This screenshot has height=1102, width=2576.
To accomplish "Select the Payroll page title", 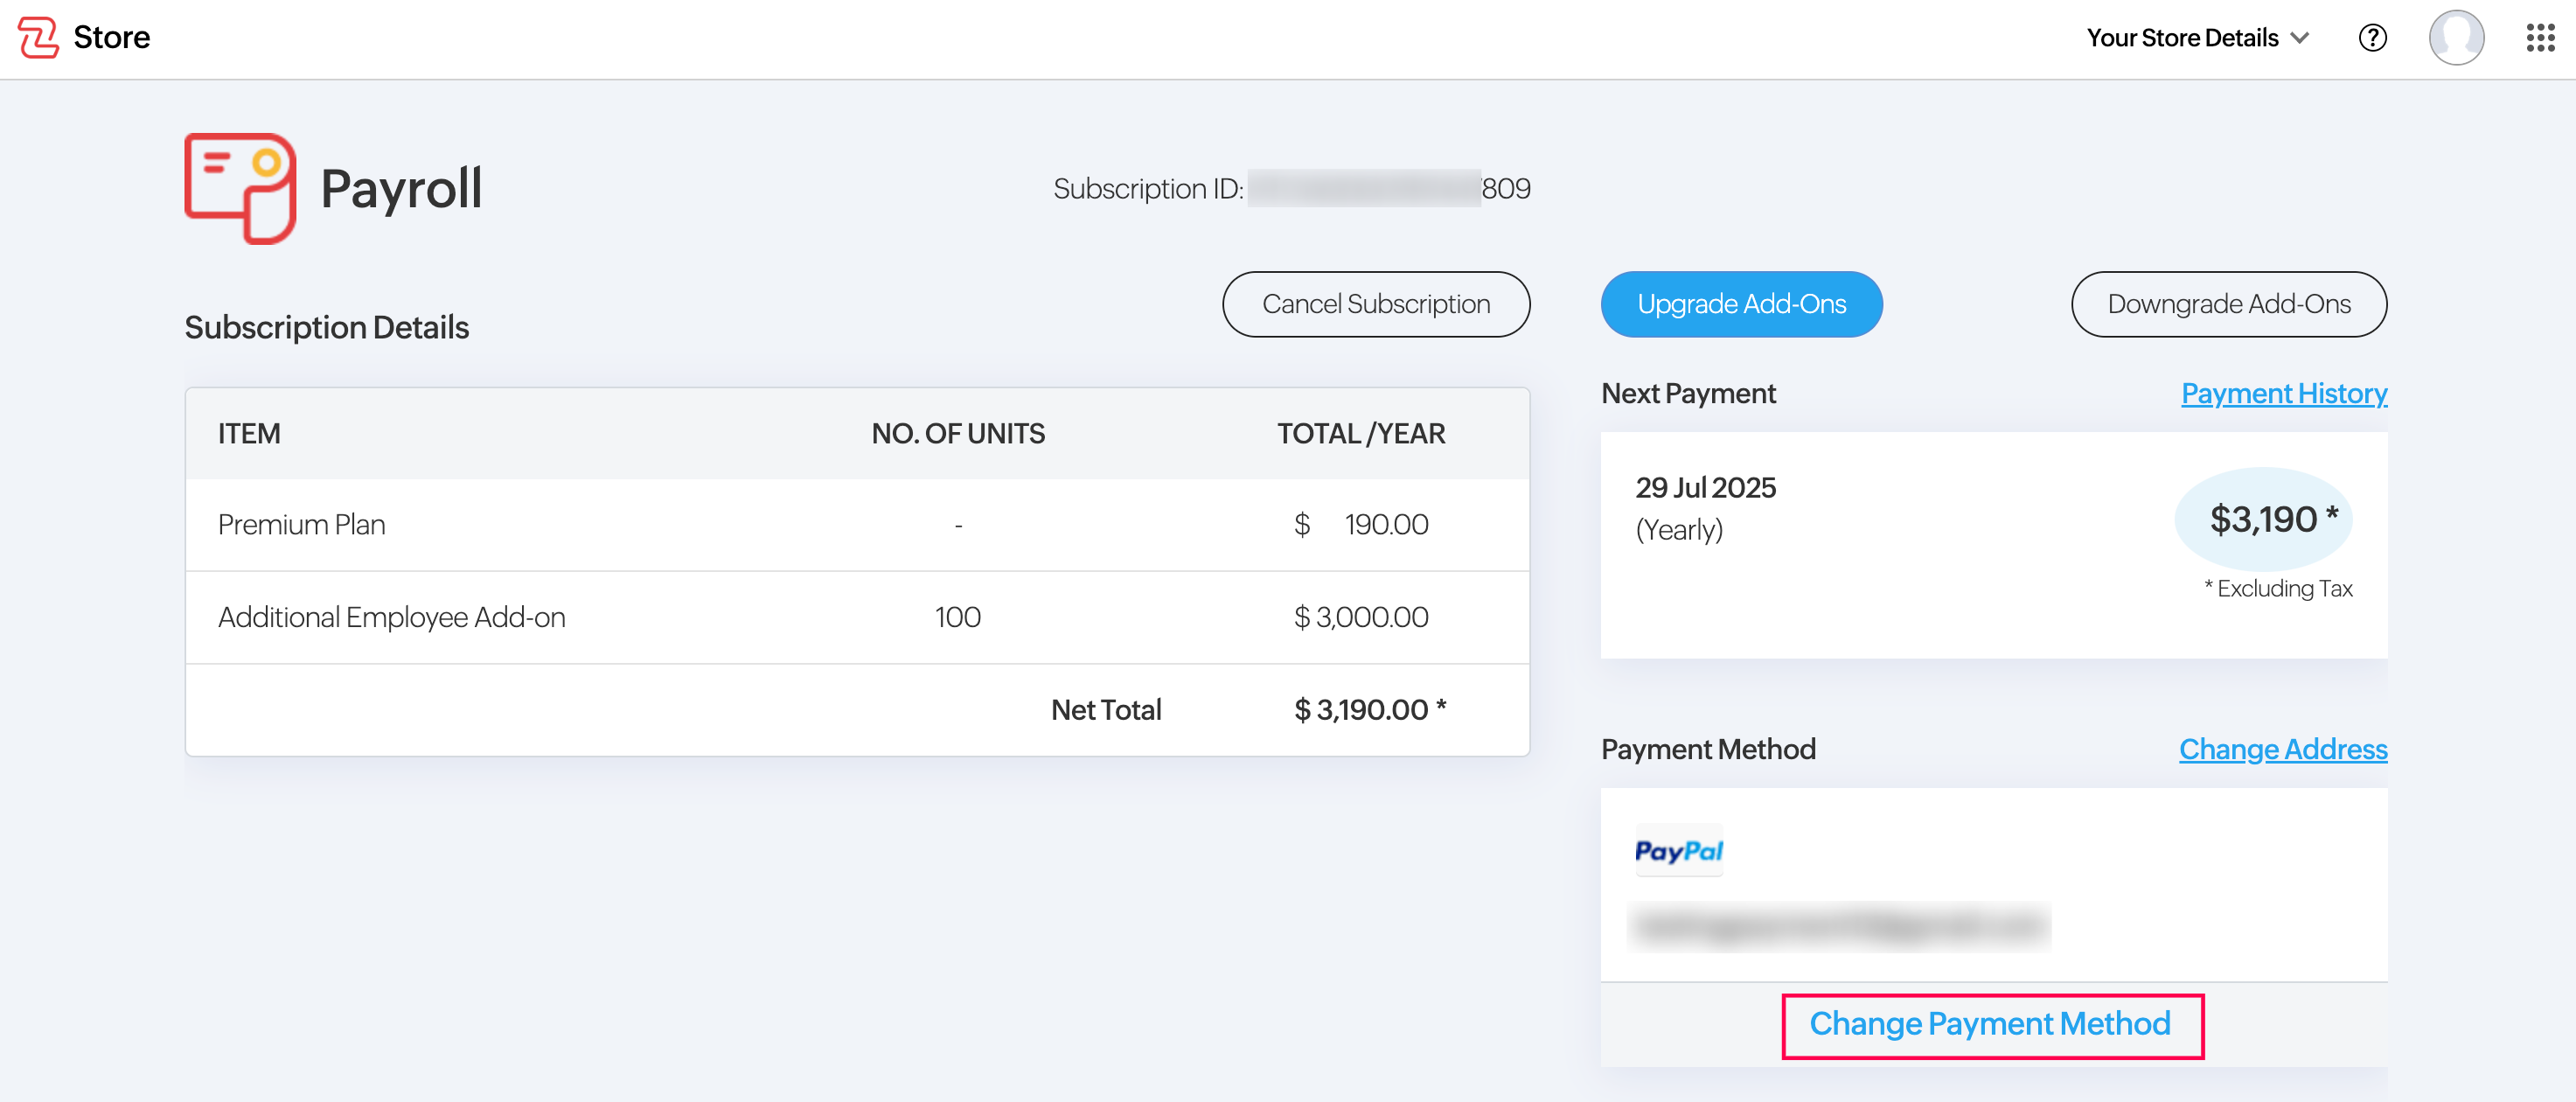I will tap(402, 188).
